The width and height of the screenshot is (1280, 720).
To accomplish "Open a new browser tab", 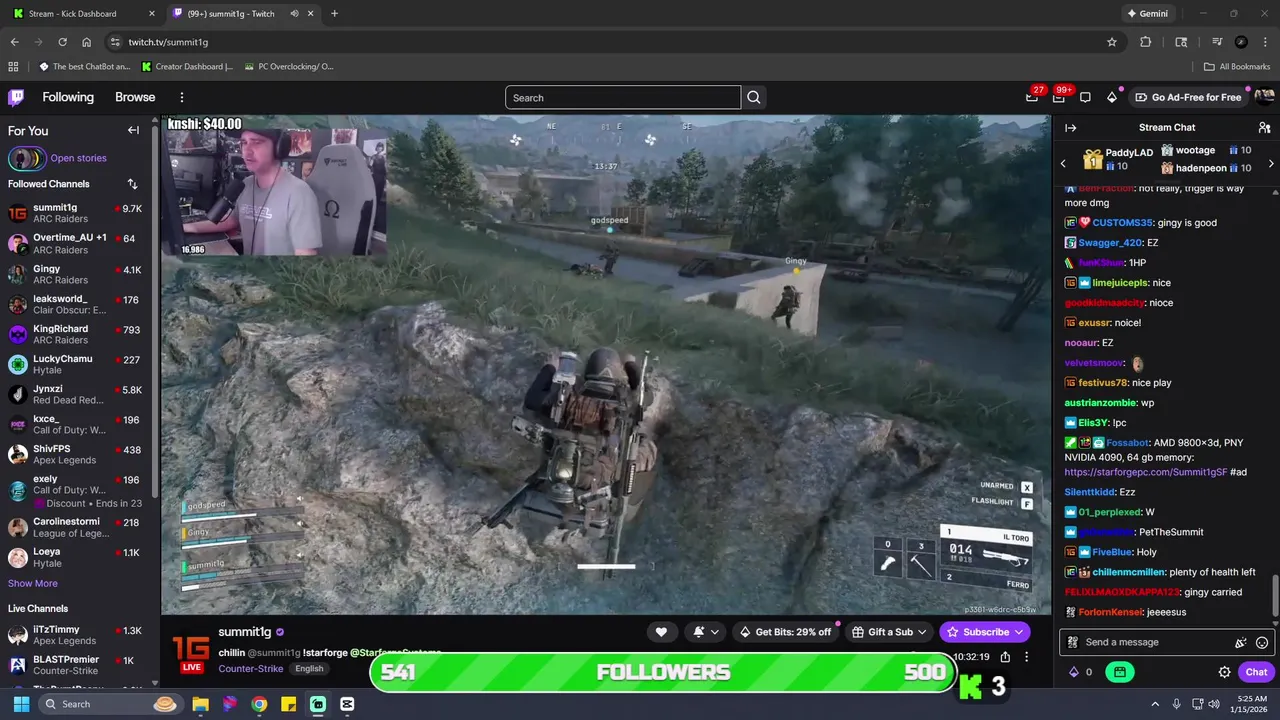I will pyautogui.click(x=334, y=14).
